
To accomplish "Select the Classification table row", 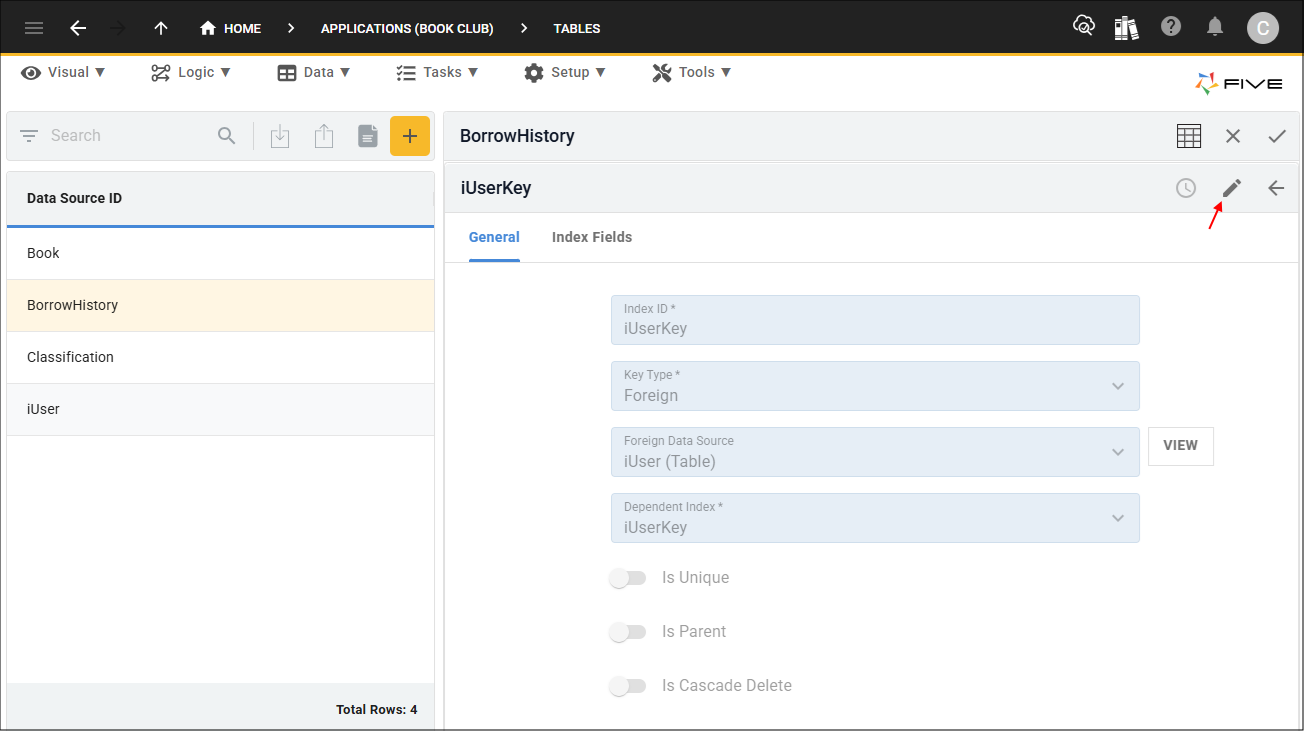I will point(220,357).
